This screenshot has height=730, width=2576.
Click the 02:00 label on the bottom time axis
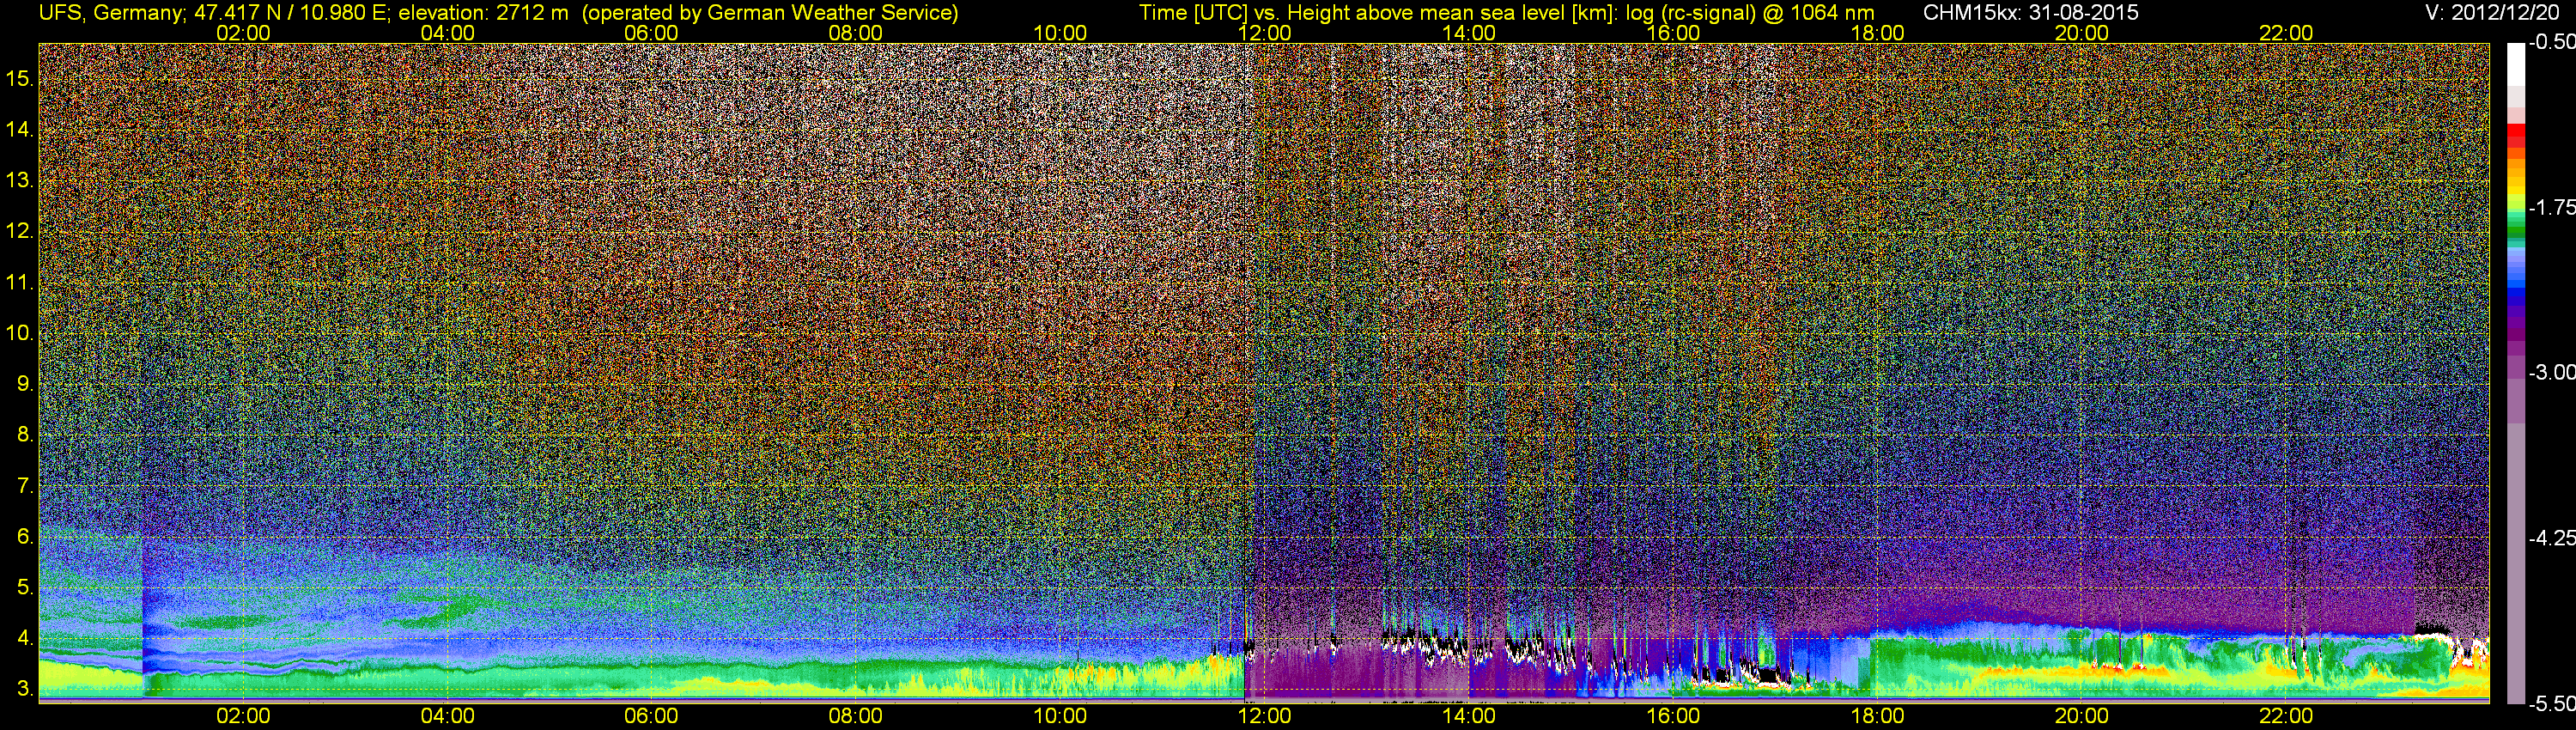(243, 716)
